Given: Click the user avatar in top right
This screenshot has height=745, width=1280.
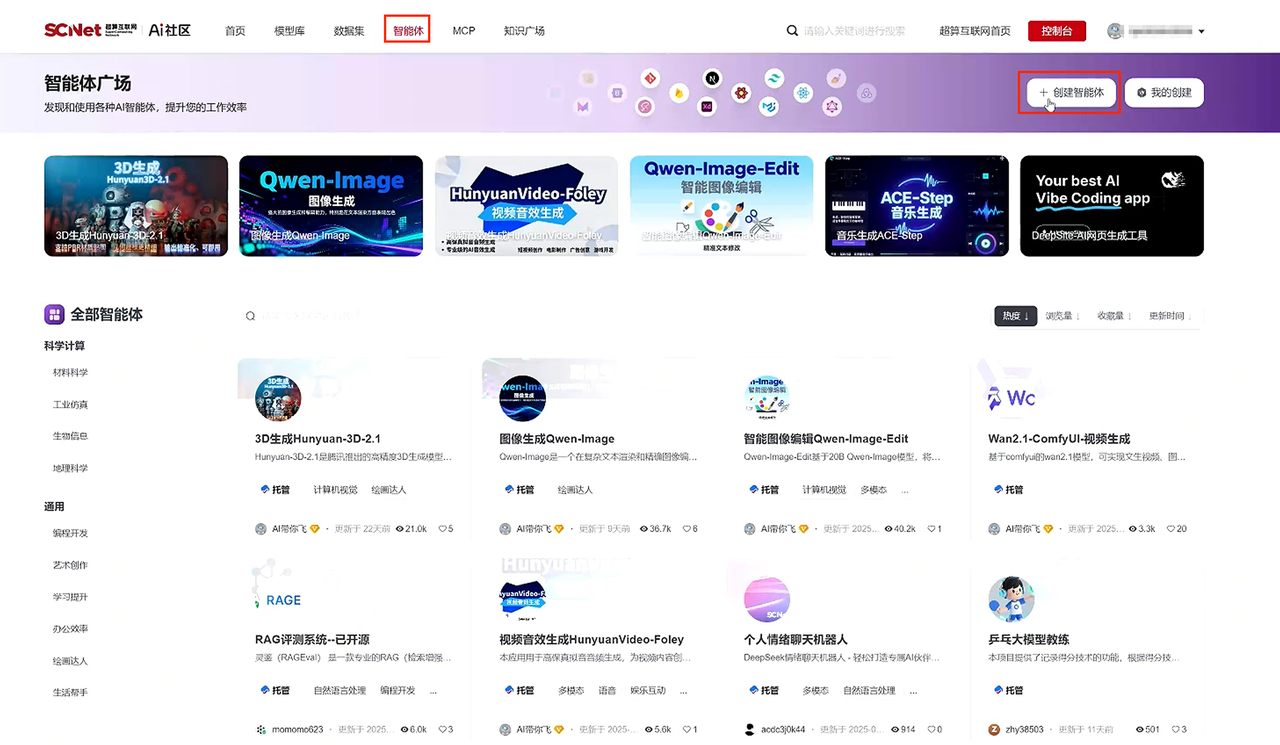Looking at the screenshot, I should (1115, 31).
